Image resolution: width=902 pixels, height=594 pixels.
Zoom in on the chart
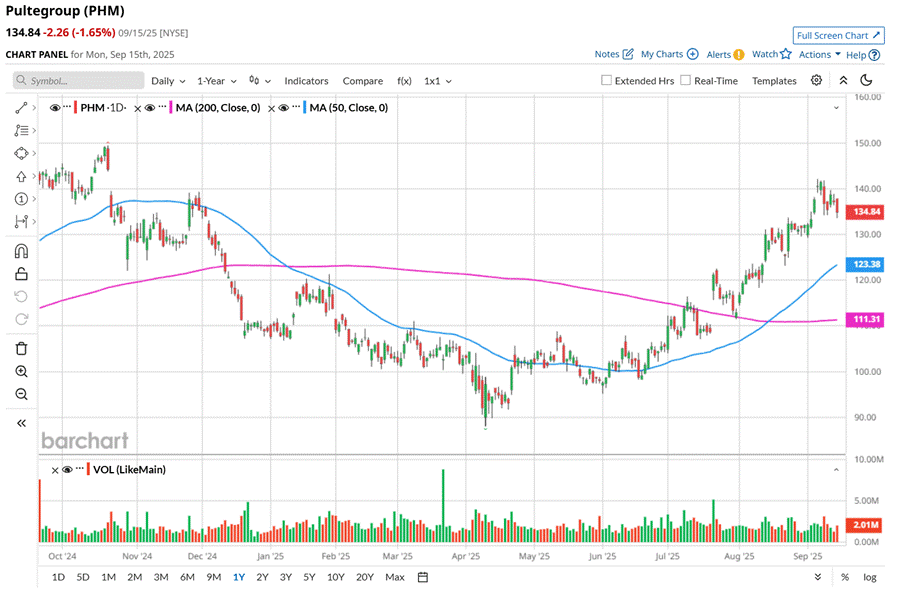tap(21, 371)
